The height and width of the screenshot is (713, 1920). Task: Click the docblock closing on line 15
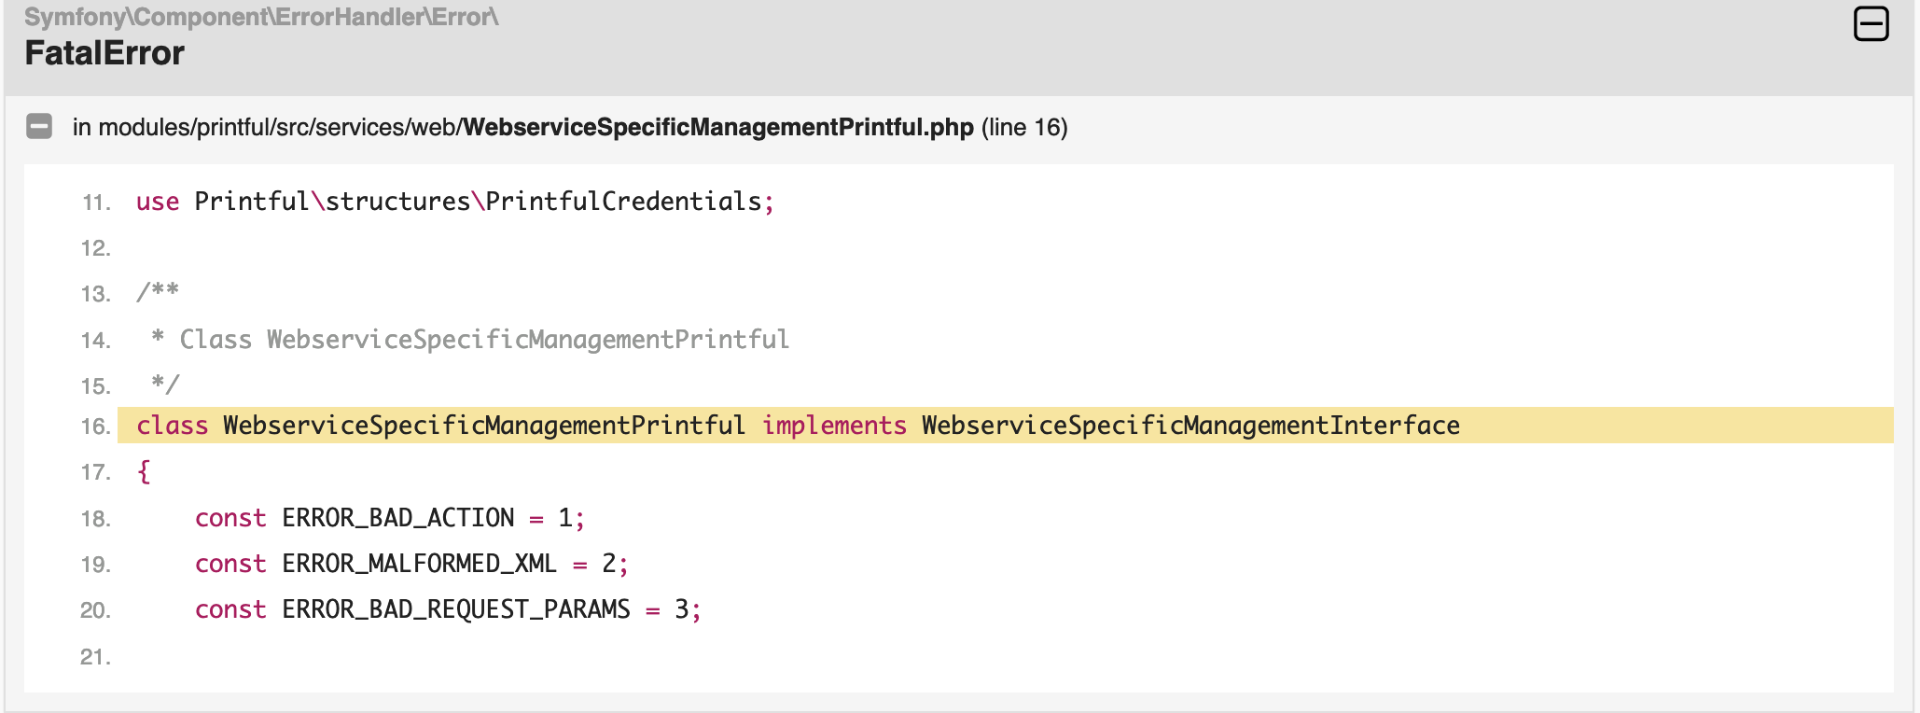[165, 384]
